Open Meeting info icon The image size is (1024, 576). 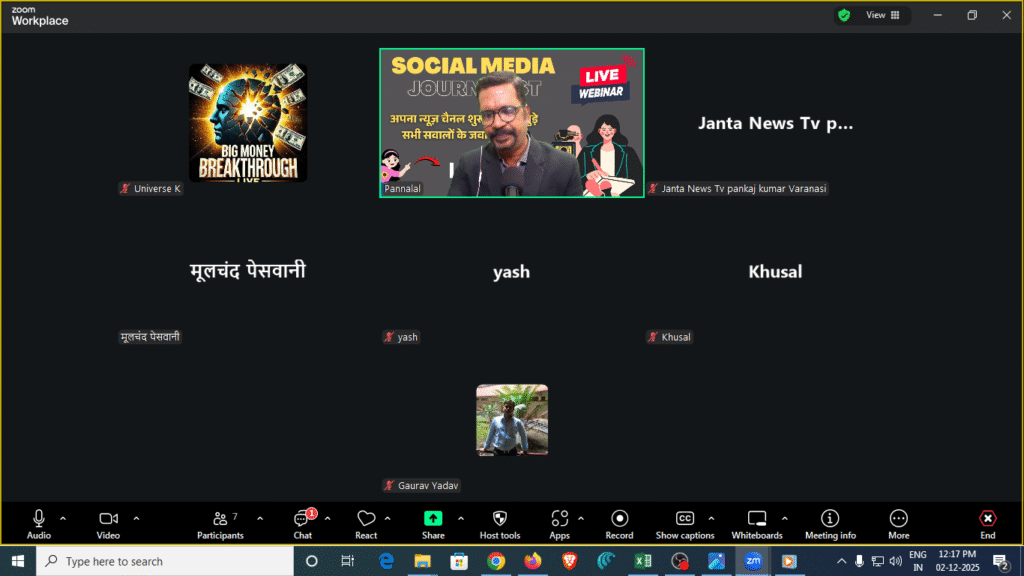coord(830,519)
